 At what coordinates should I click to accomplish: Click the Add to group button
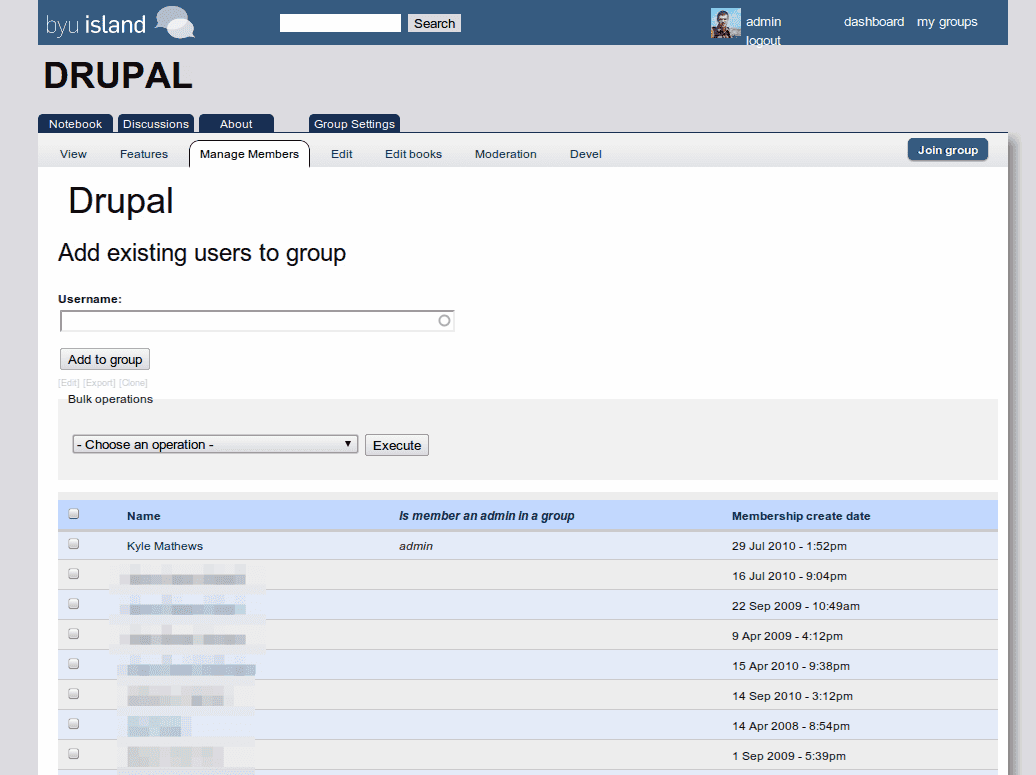(105, 360)
